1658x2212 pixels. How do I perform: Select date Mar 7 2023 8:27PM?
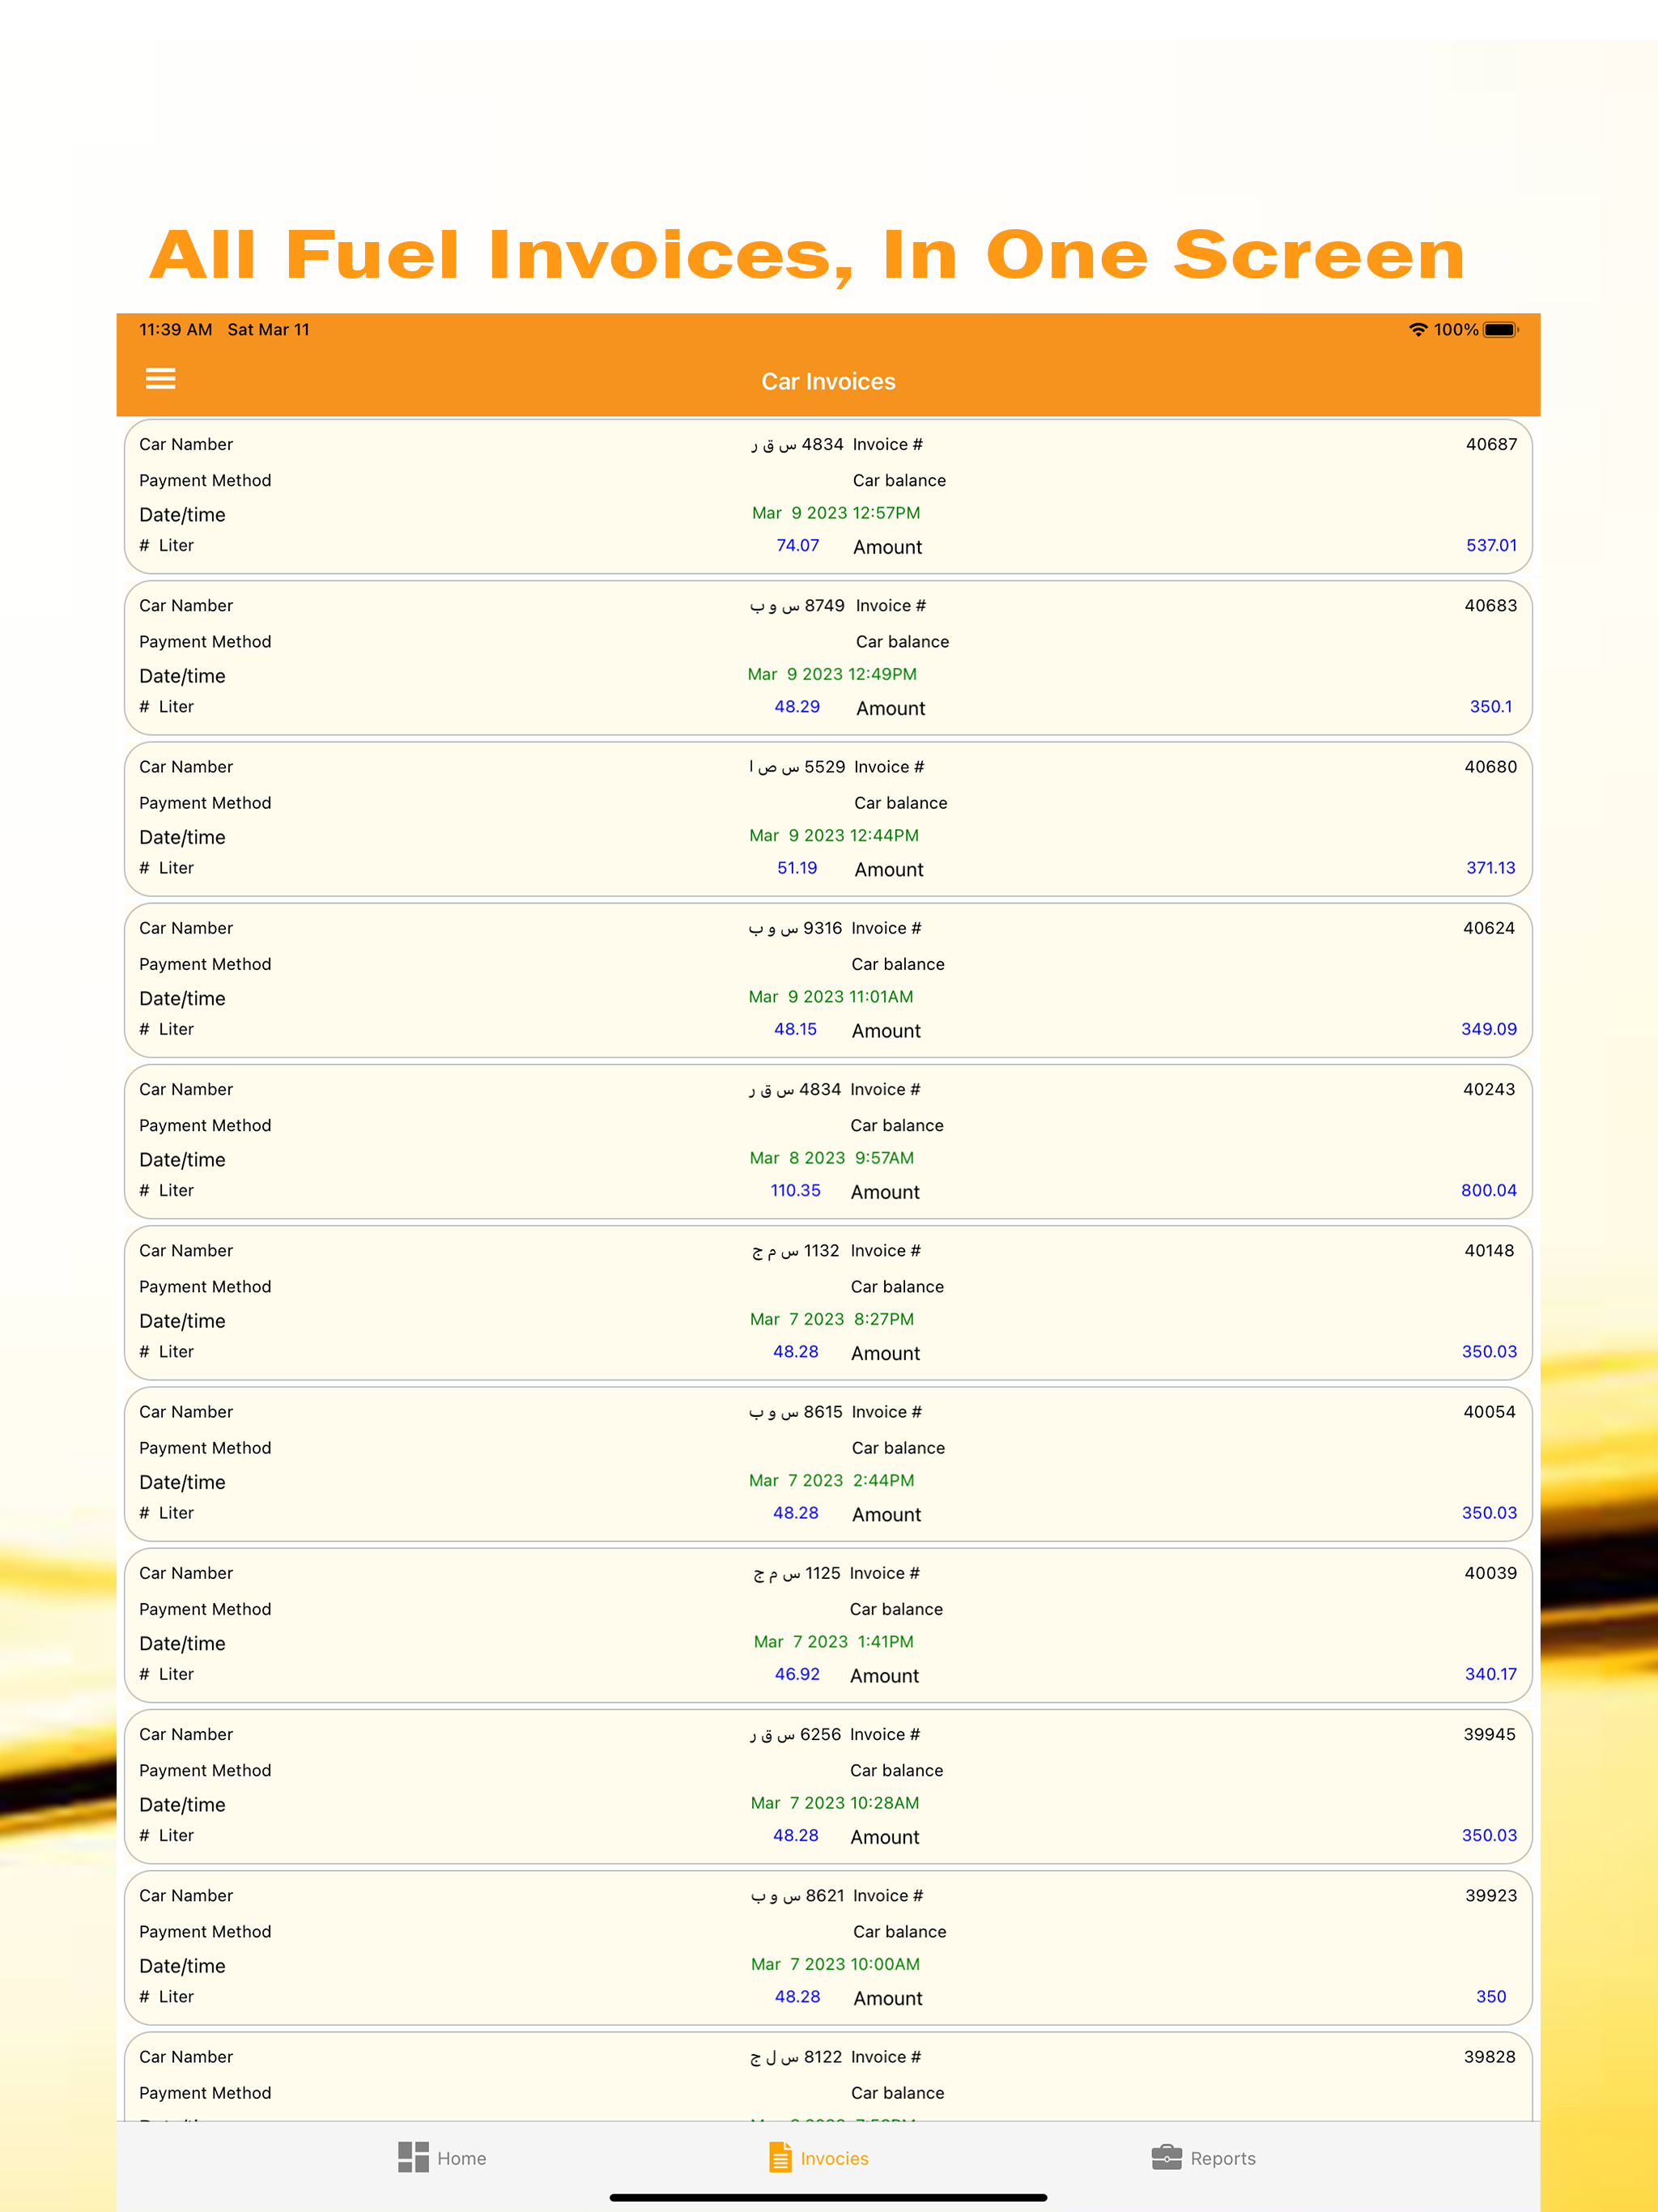pos(832,1319)
